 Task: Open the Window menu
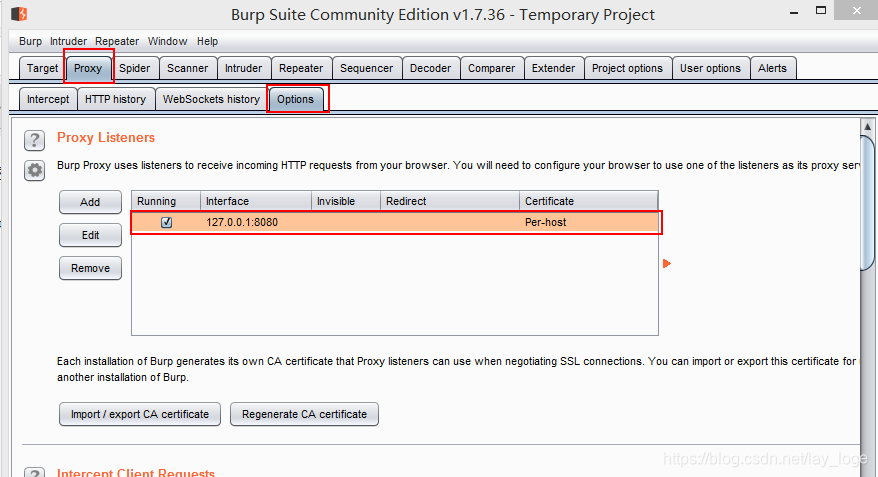click(x=167, y=41)
